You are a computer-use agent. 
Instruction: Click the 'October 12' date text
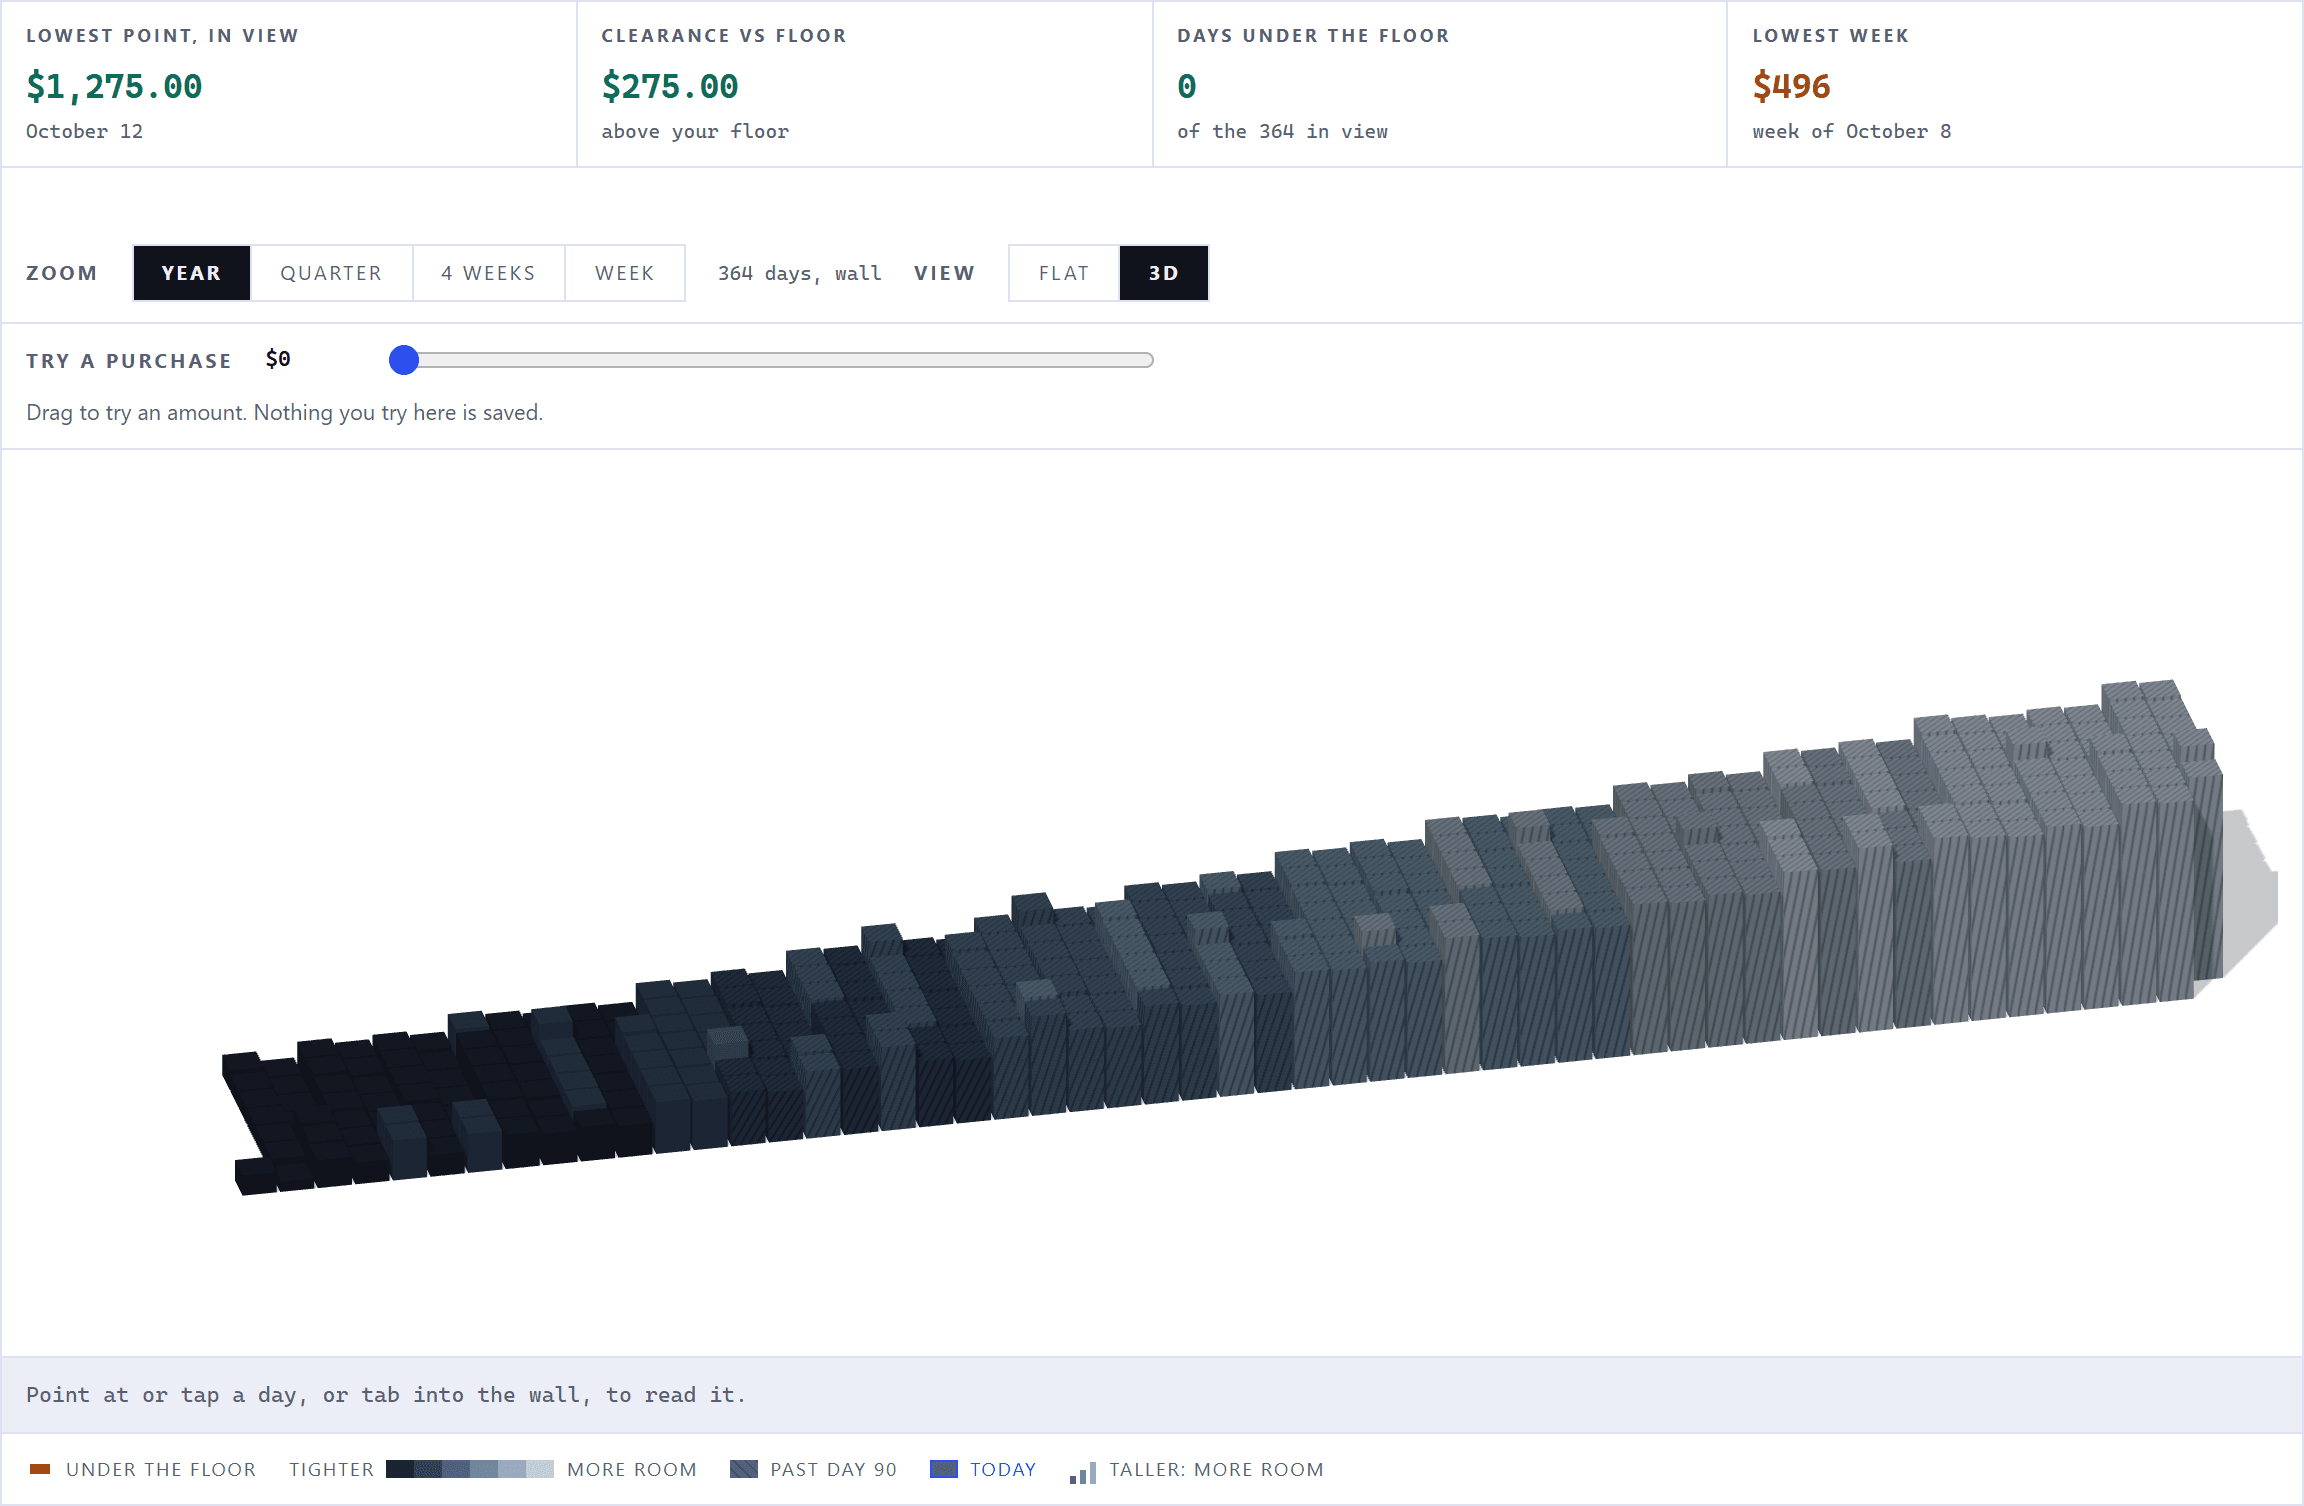coord(84,131)
